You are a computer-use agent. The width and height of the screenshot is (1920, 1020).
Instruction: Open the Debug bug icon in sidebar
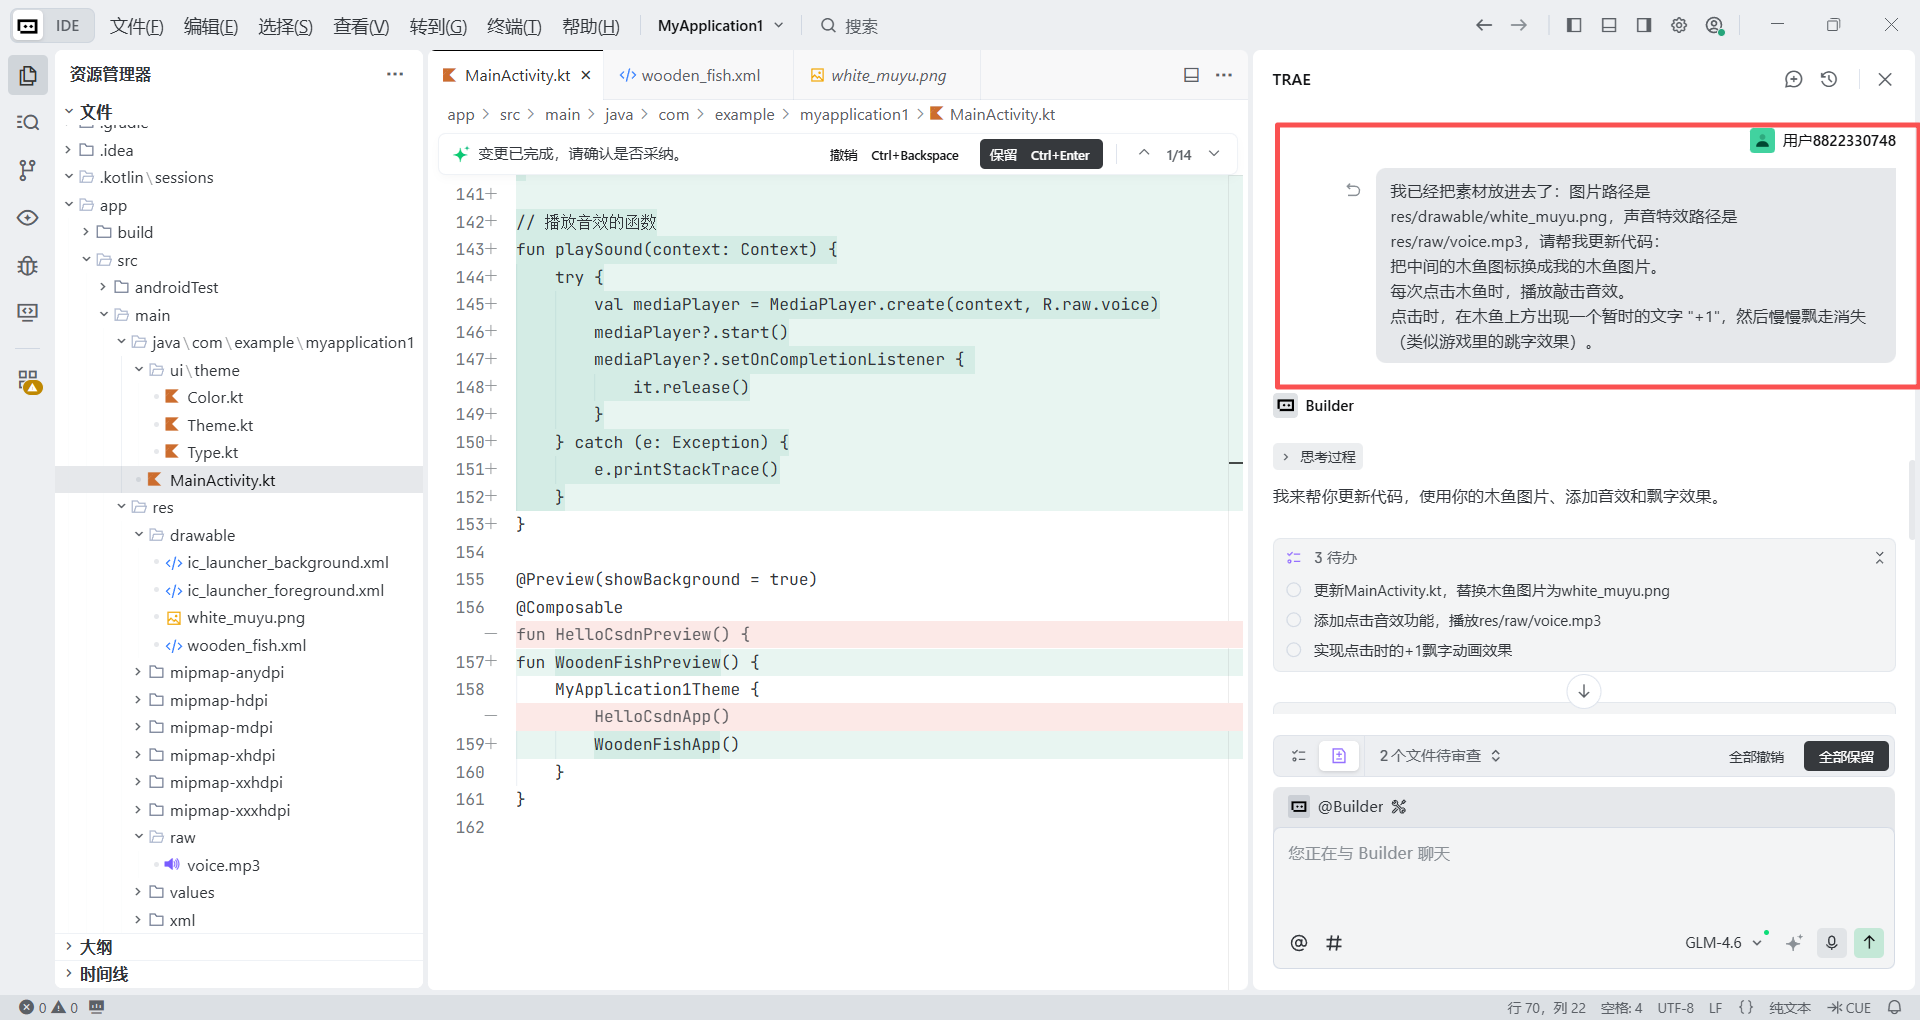coord(28,265)
